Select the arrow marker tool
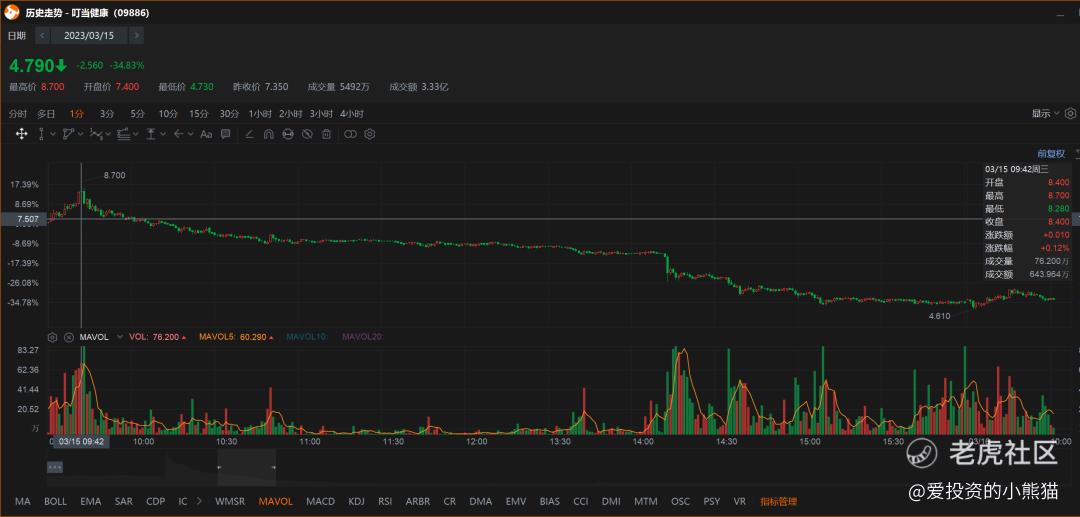1080x517 pixels. point(178,134)
